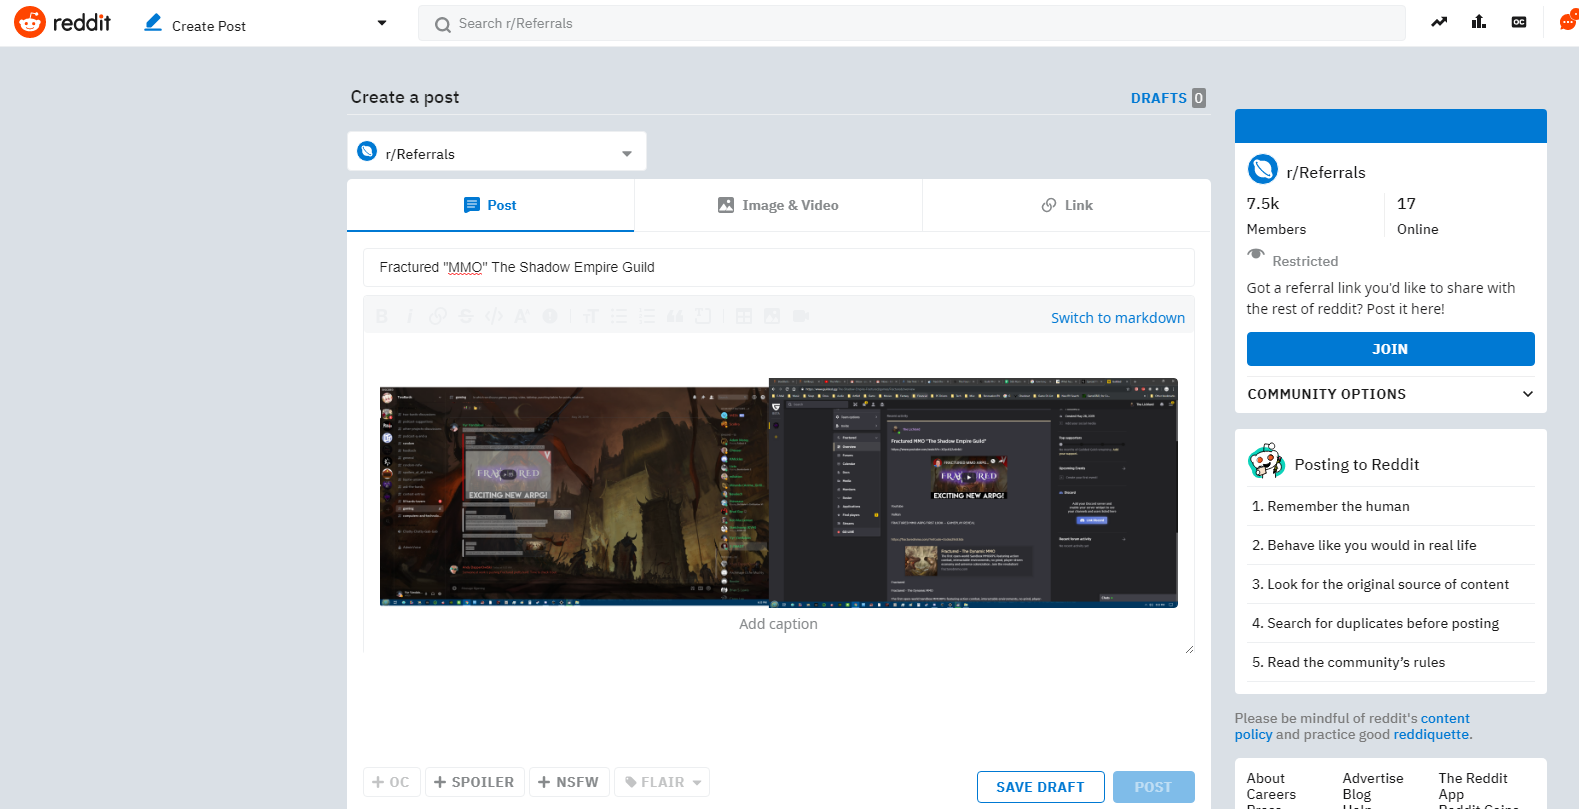Viewport: 1579px width, 809px height.
Task: Click rule 'Search for duplicates before posting'
Action: (x=1383, y=623)
